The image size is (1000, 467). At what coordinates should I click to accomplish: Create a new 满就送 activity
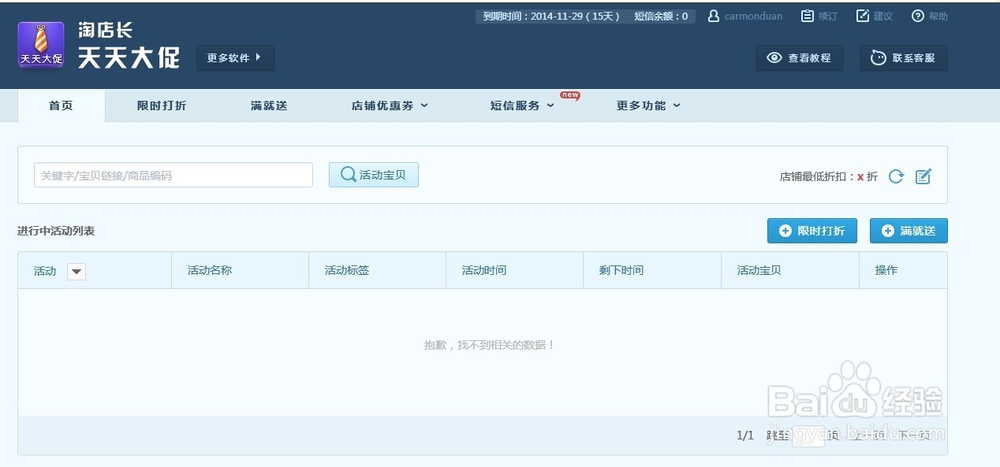tap(908, 231)
